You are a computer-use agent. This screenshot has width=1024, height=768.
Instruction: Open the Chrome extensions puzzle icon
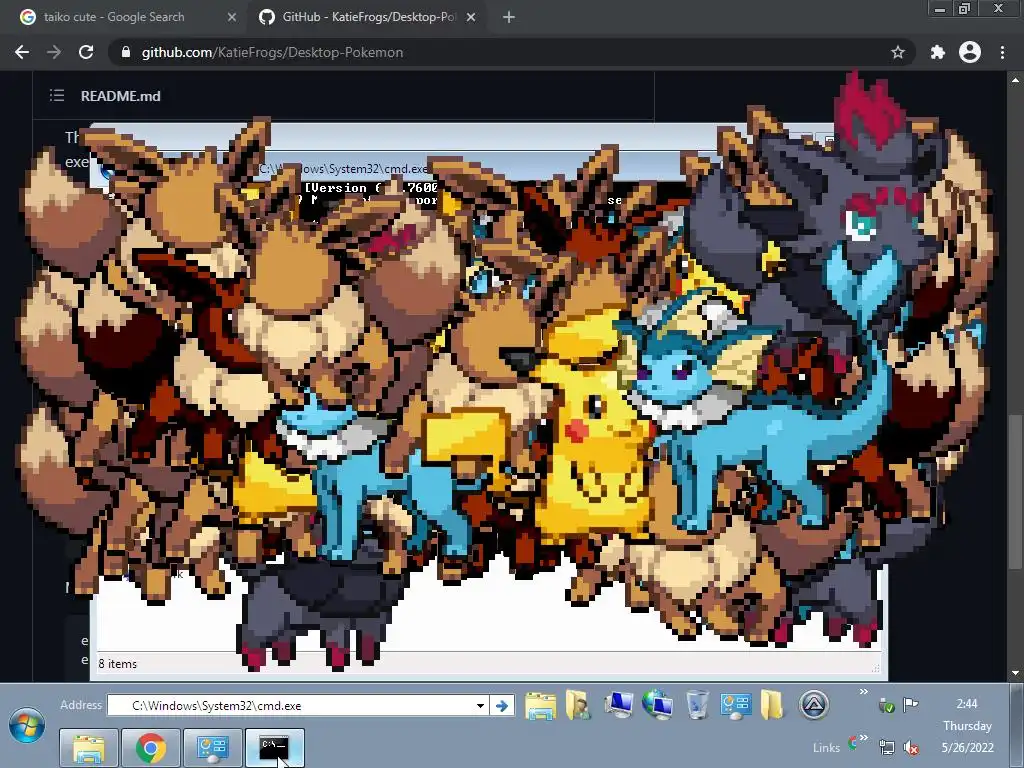[x=938, y=52]
